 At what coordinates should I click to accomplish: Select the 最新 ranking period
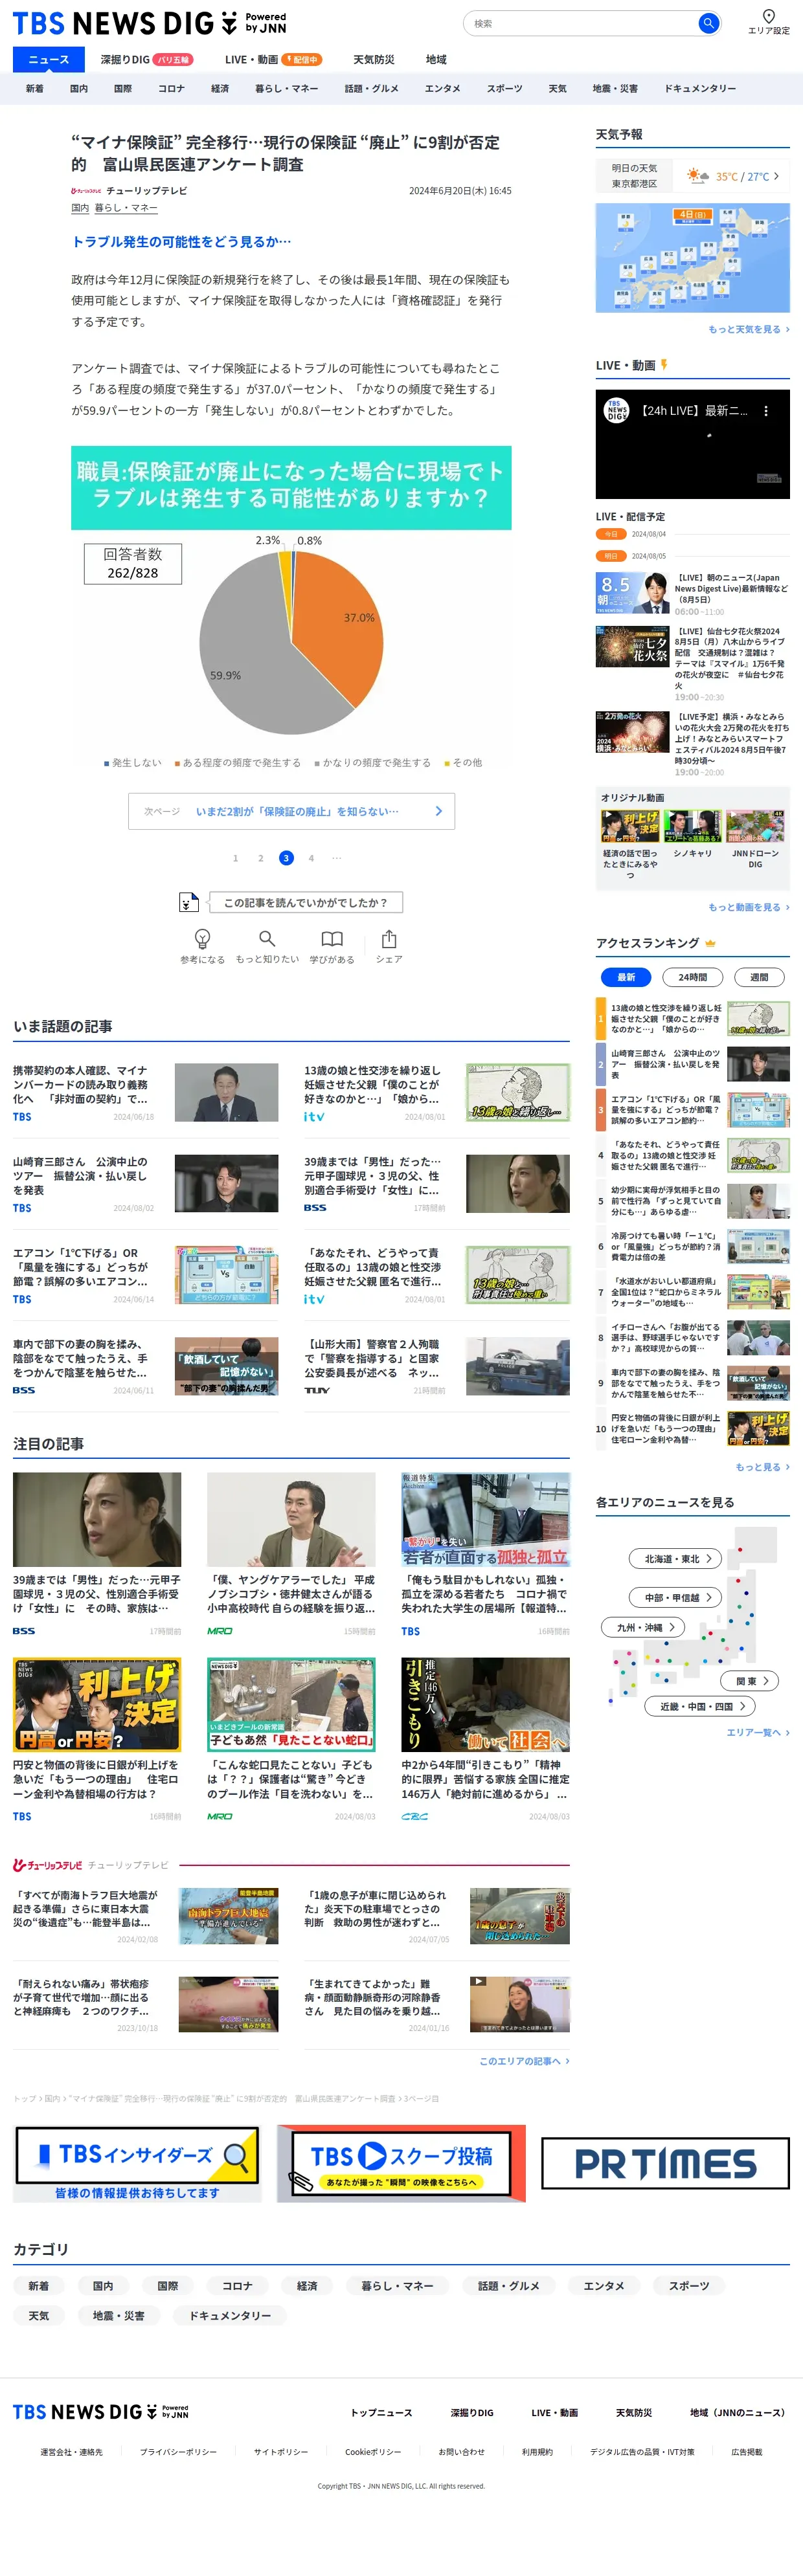tap(626, 977)
